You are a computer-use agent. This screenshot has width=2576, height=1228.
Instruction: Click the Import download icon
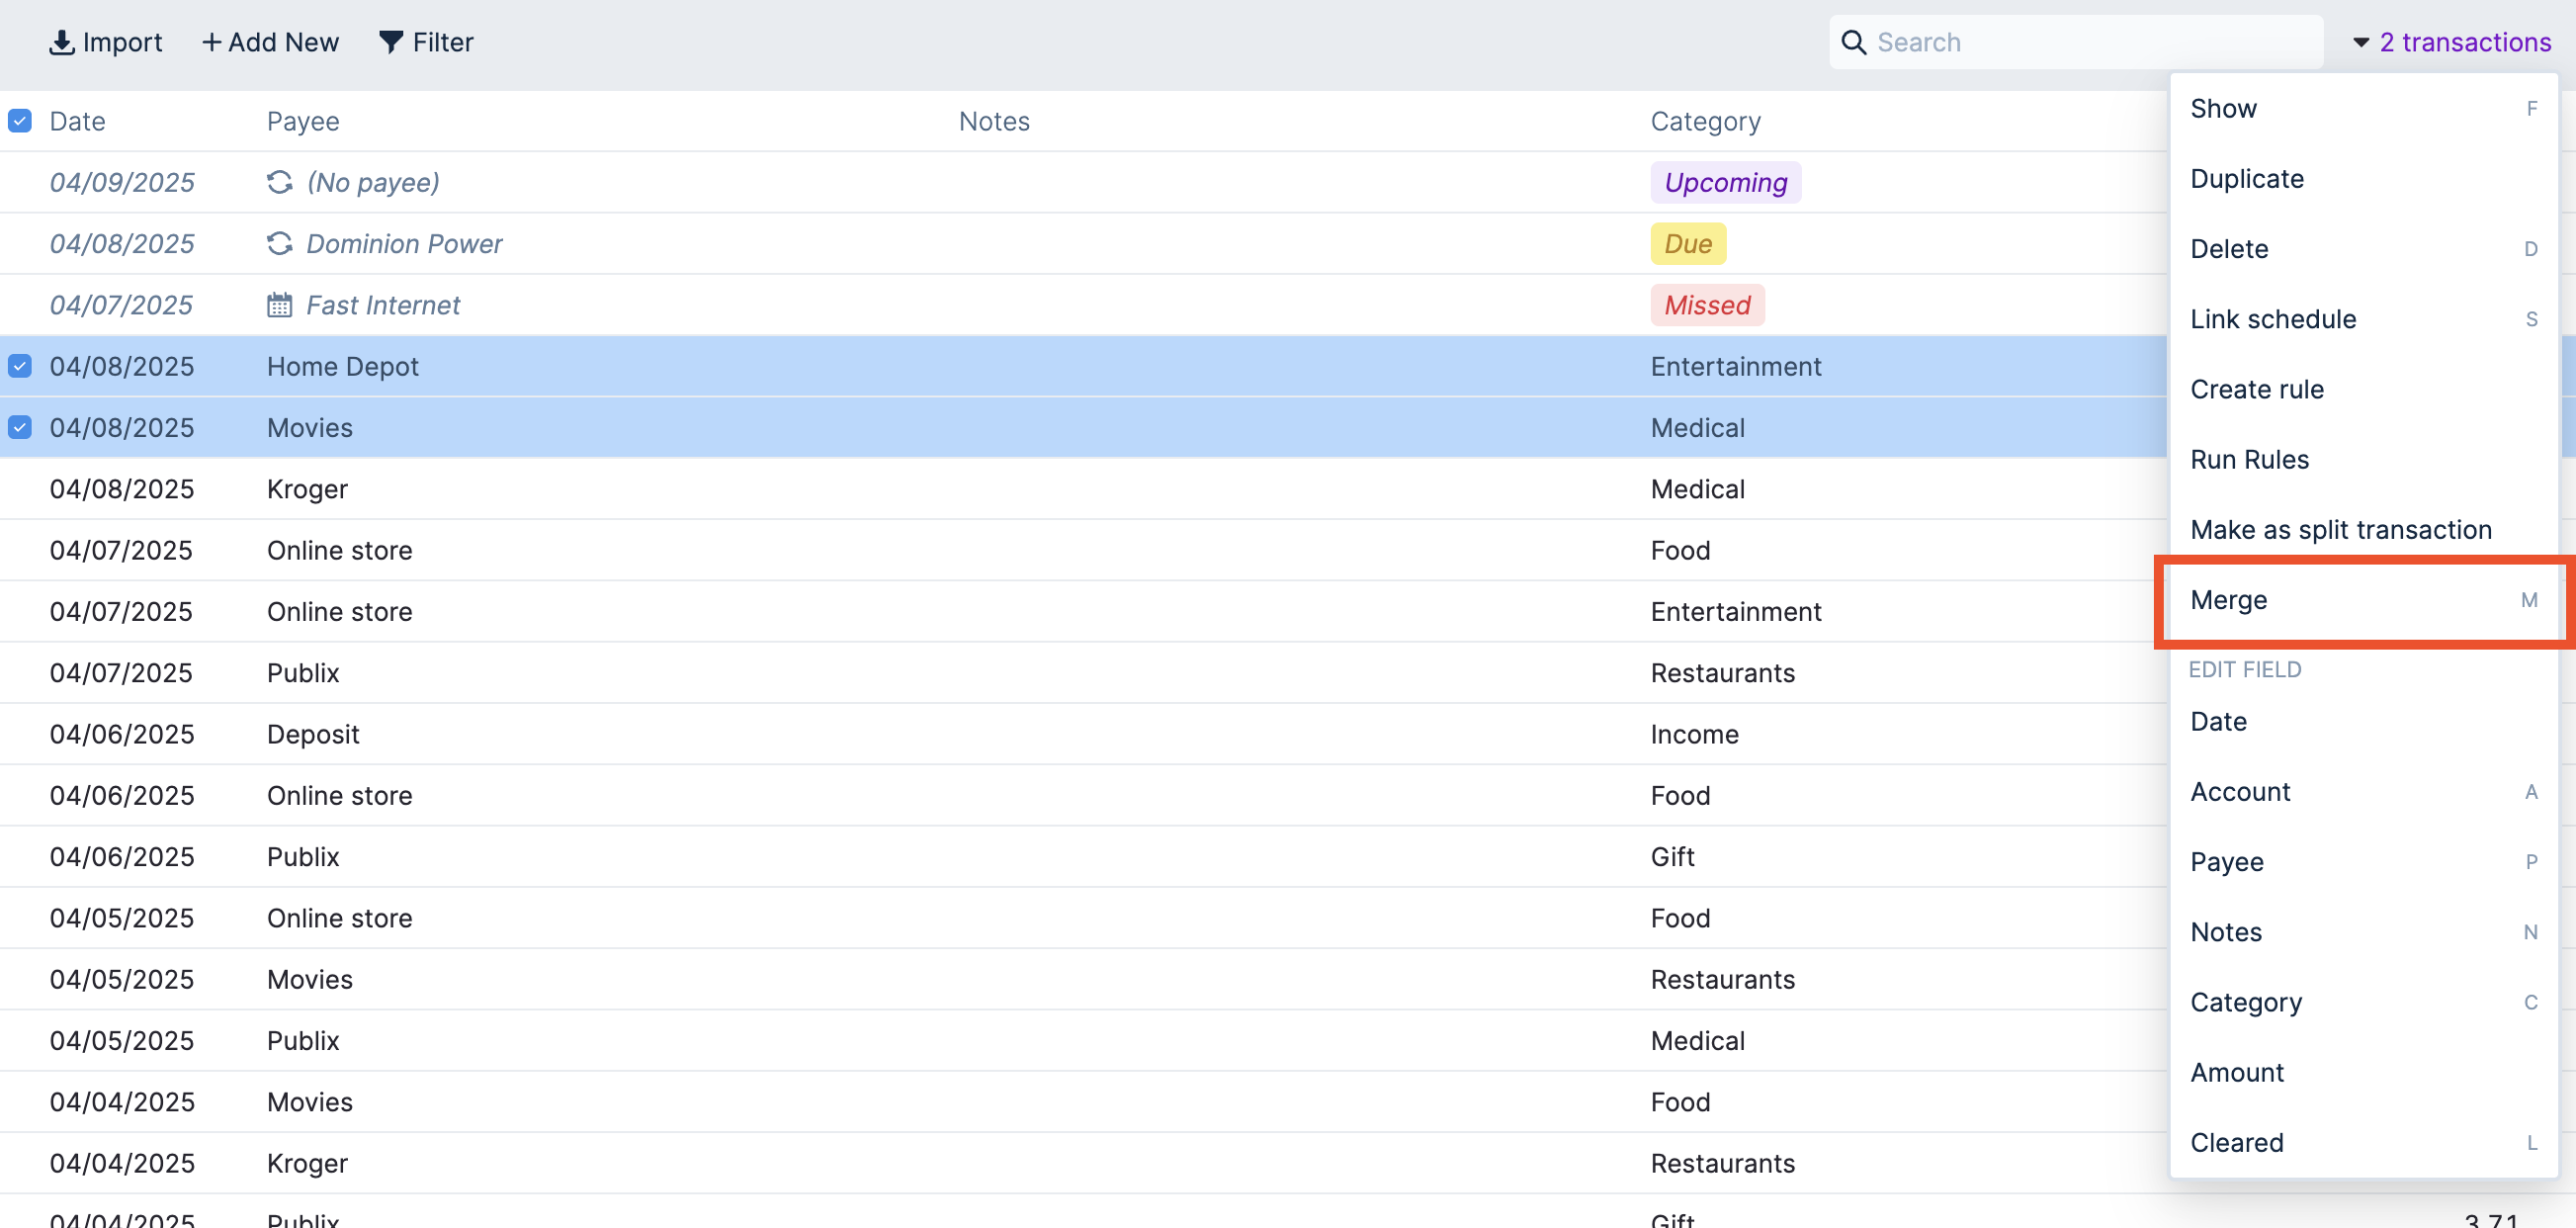pos(62,42)
